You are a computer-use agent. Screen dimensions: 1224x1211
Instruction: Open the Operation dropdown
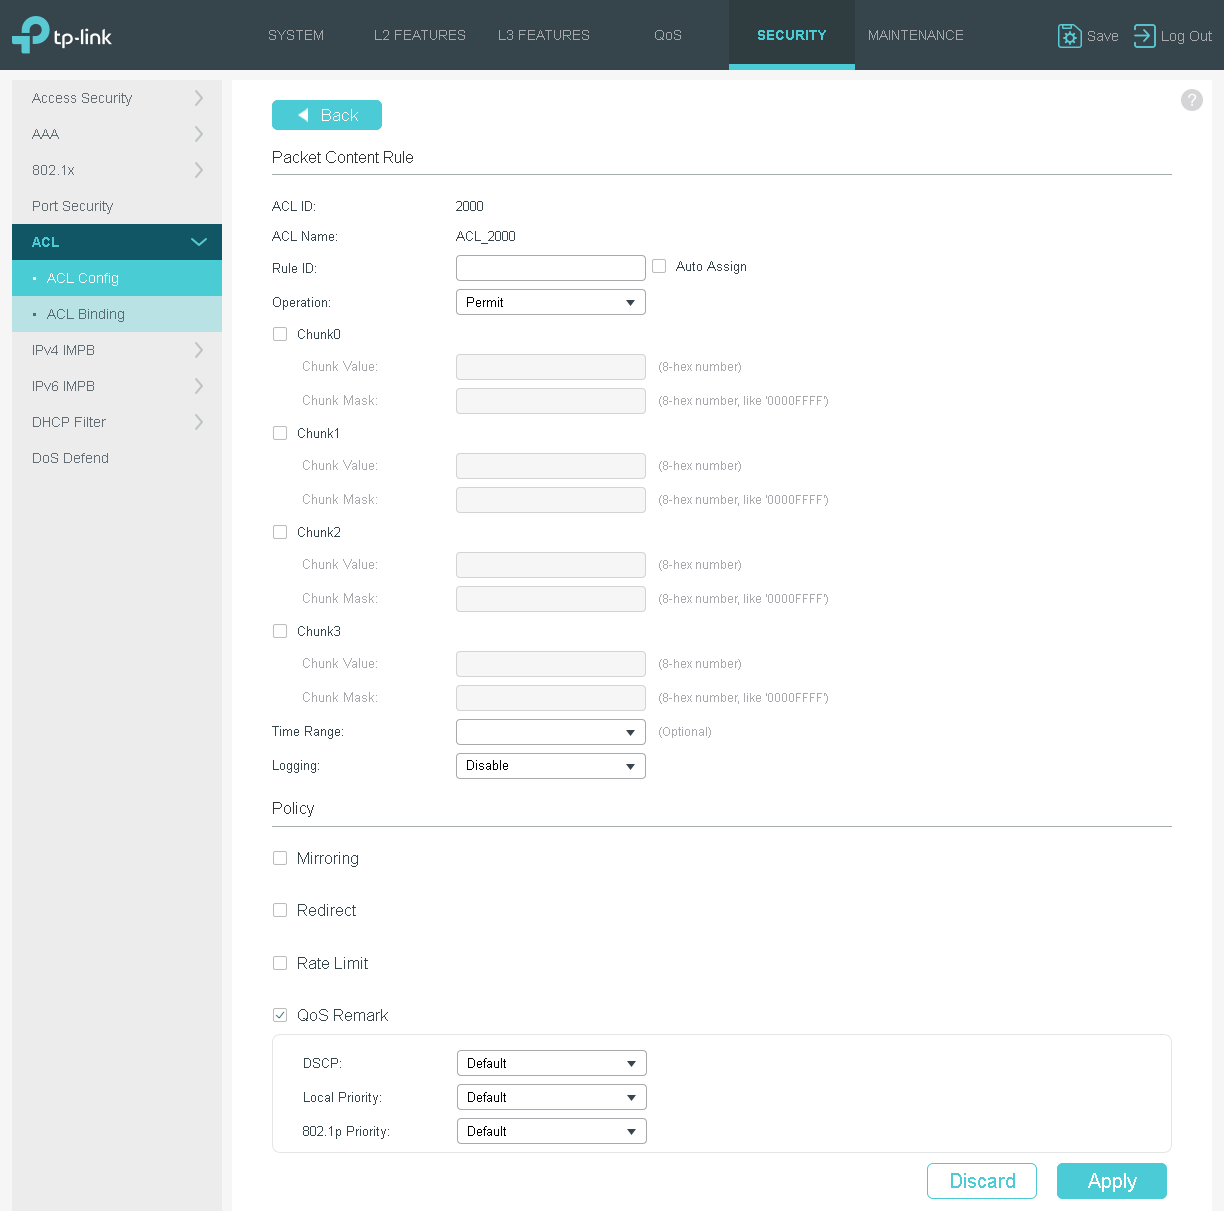coord(551,302)
